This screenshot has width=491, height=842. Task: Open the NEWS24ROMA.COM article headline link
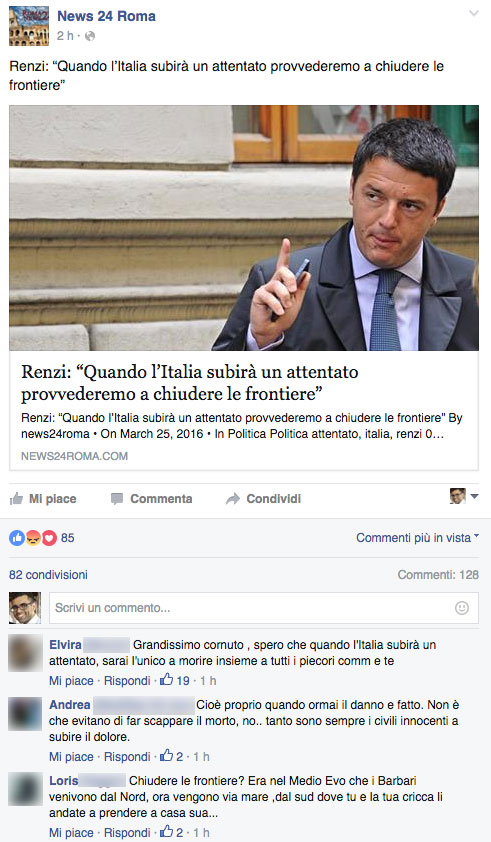(x=190, y=382)
